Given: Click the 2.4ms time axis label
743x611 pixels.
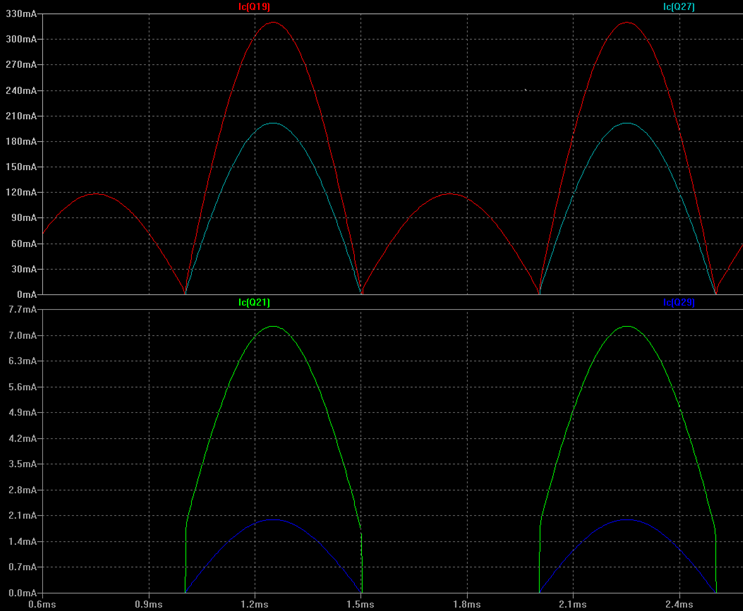Looking at the screenshot, I should pyautogui.click(x=679, y=604).
